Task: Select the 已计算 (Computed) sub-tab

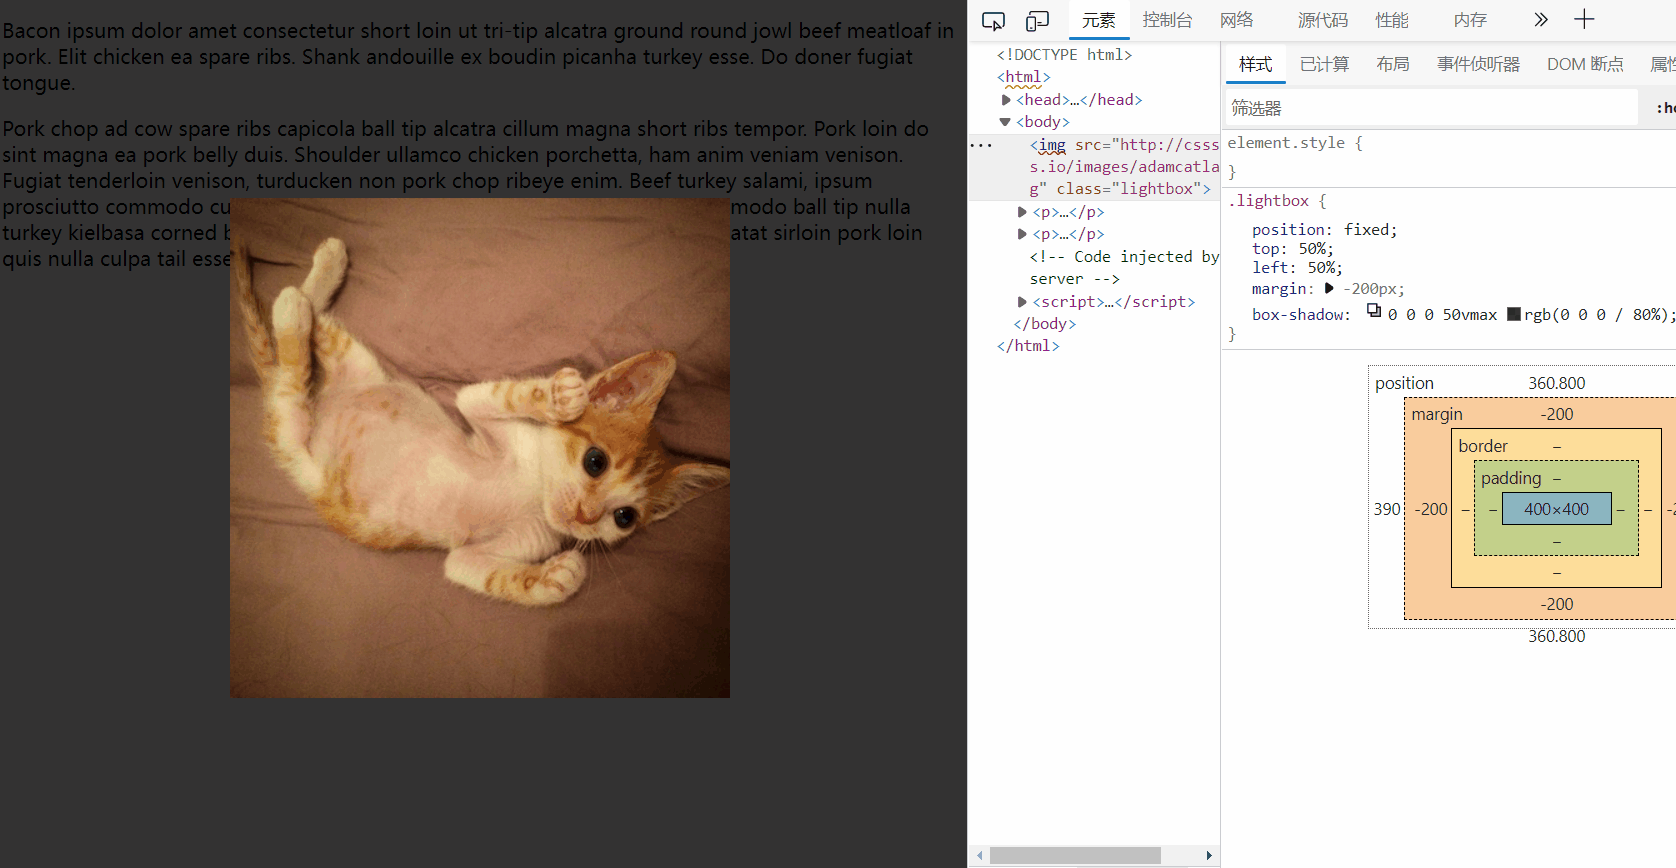Action: point(1324,64)
